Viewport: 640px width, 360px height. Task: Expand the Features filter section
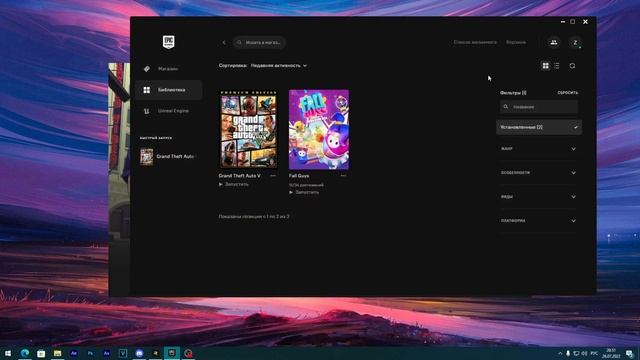point(539,173)
